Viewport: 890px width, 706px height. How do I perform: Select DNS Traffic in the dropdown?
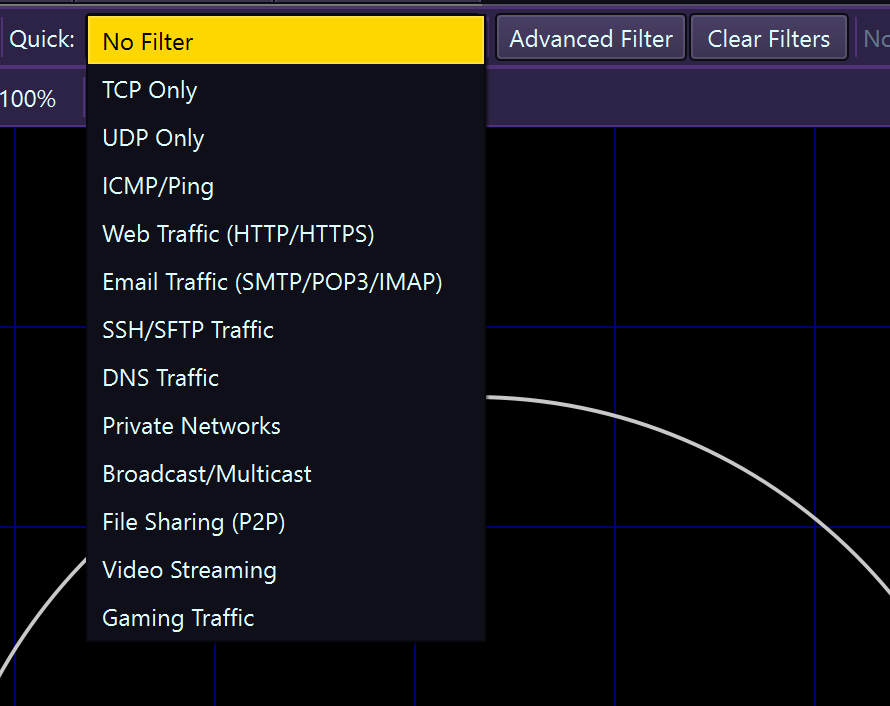(161, 378)
